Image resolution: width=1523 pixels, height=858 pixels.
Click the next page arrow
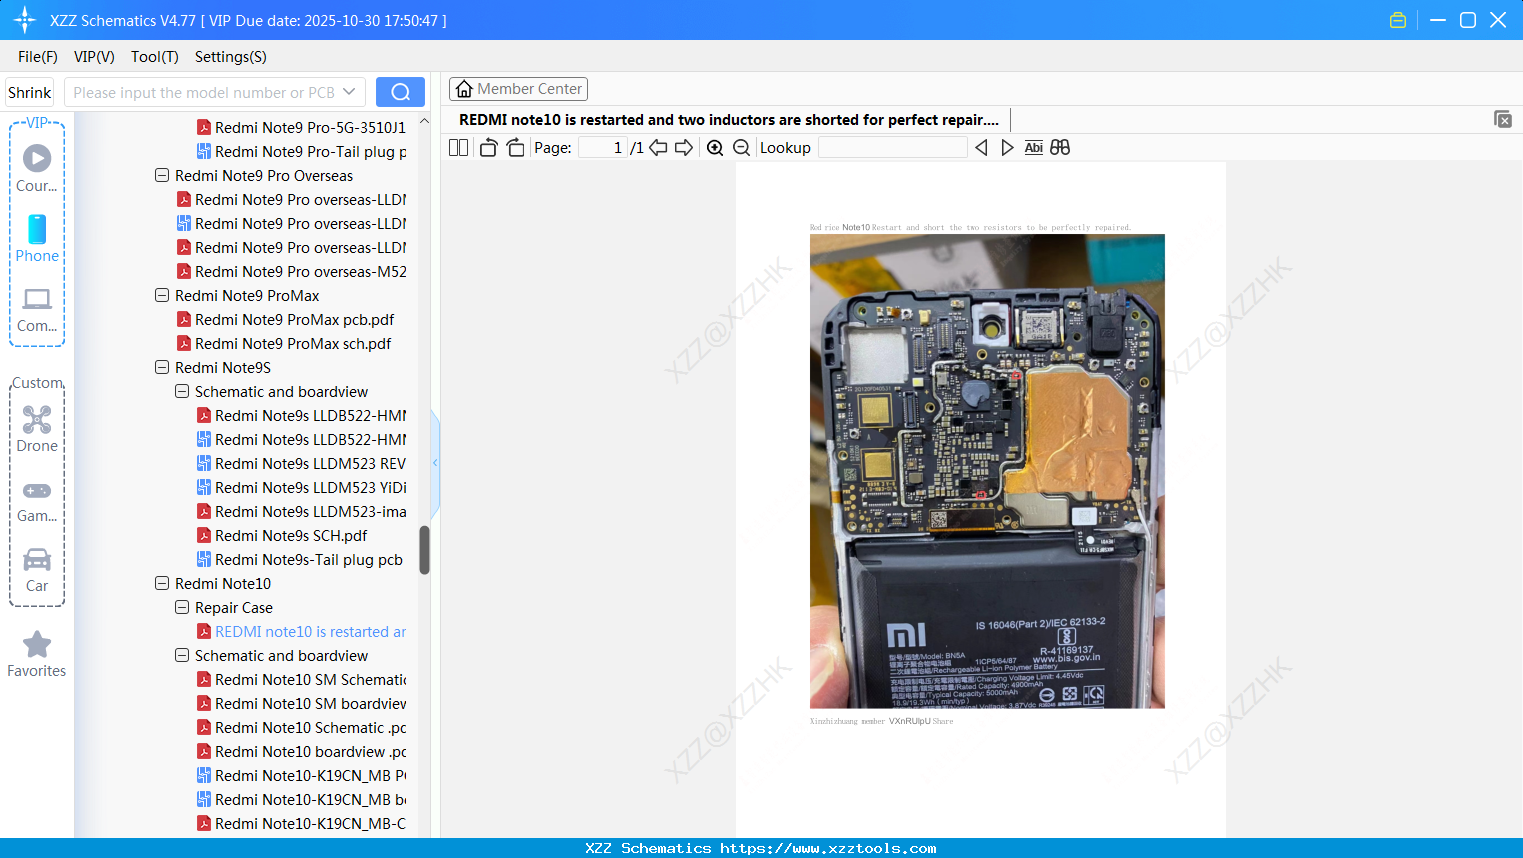(x=684, y=147)
